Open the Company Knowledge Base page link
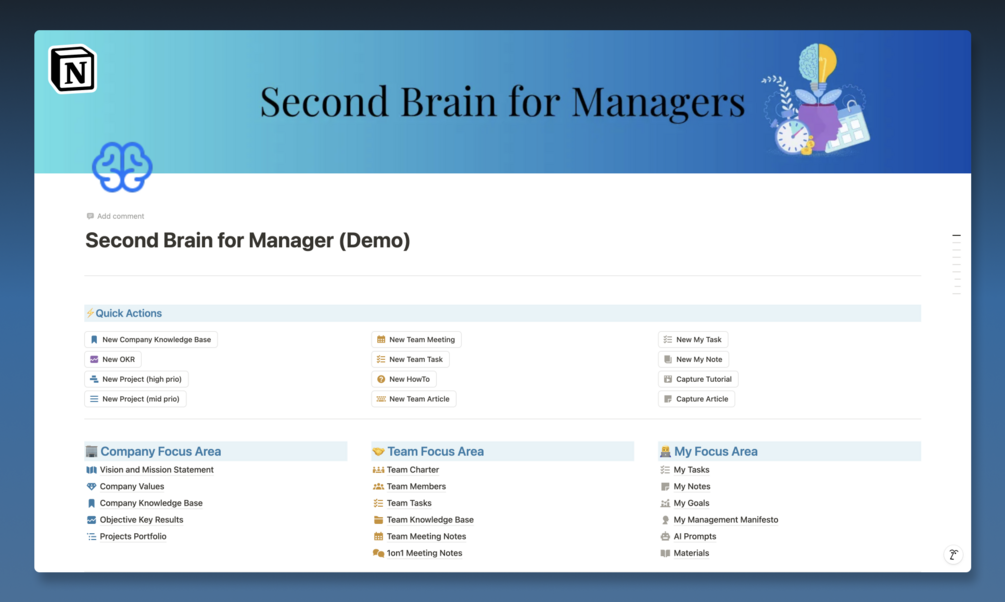The height and width of the screenshot is (602, 1005). 151,503
